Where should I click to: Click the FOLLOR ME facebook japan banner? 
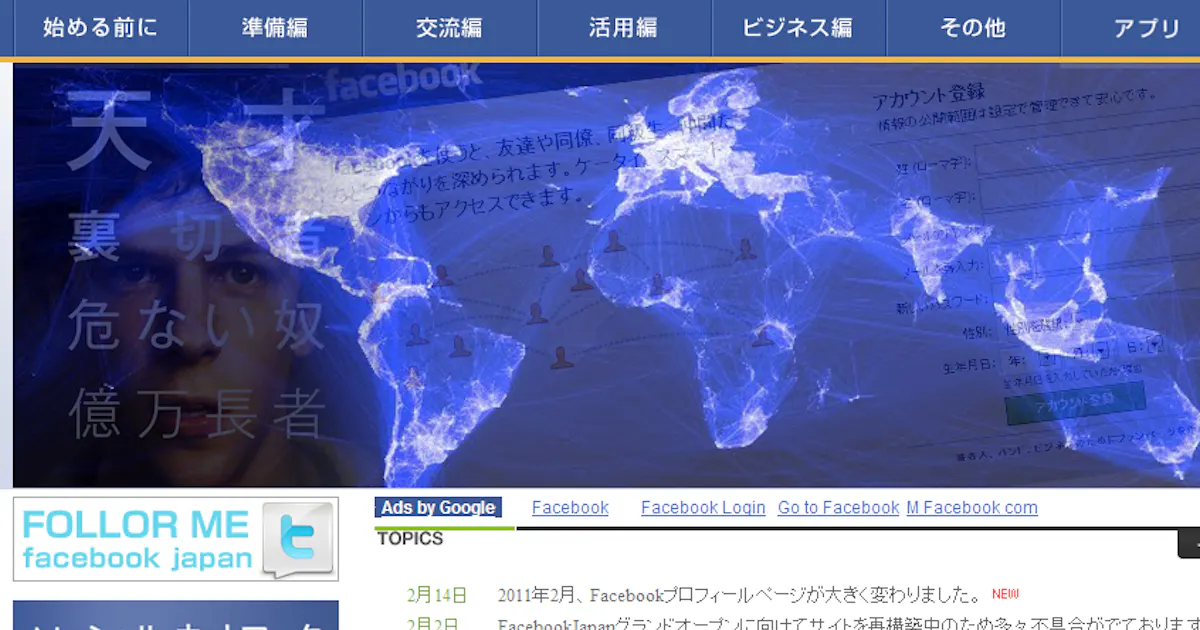(x=176, y=539)
